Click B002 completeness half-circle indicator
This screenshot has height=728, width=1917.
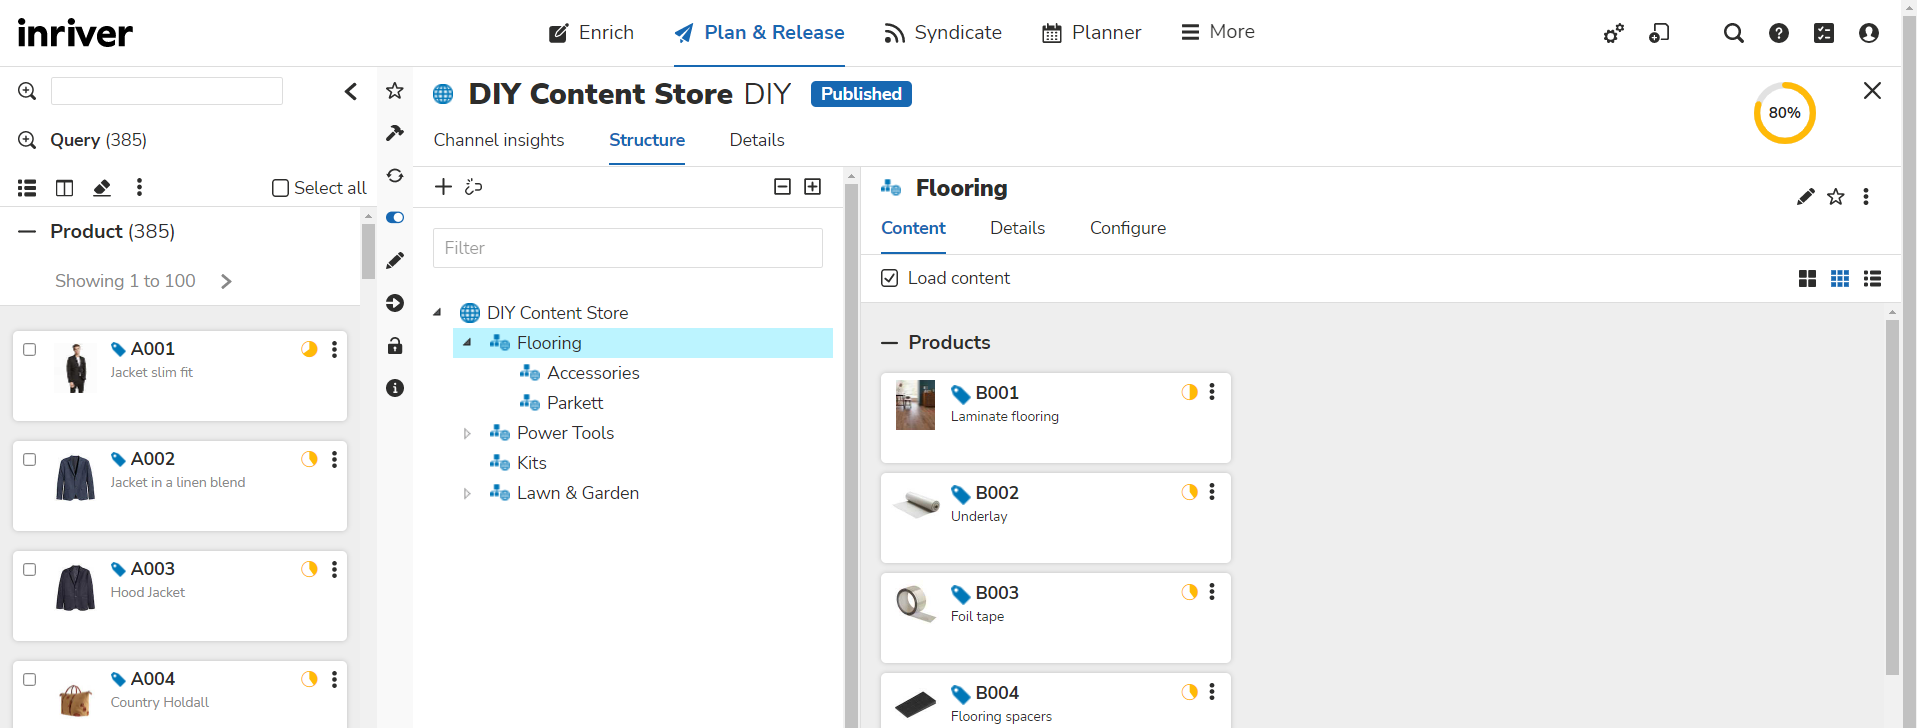1189,492
